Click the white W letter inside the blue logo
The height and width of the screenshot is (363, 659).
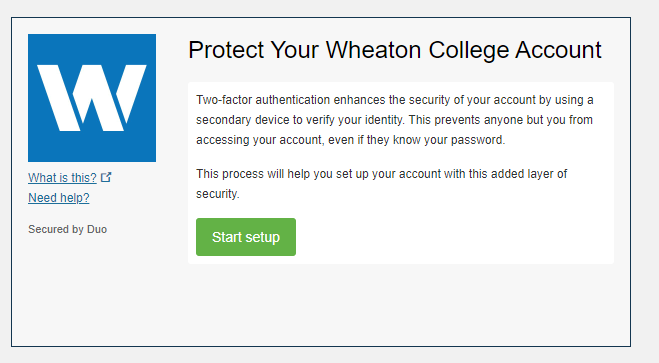[x=92, y=98]
